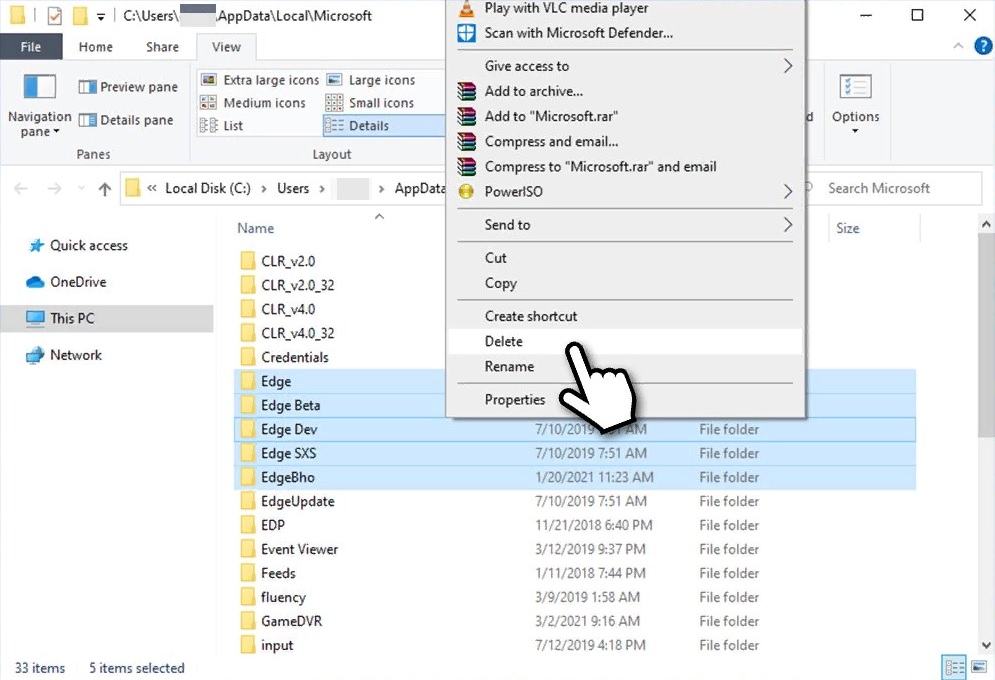Choose Details layout
Image resolution: width=995 pixels, height=680 pixels.
(384, 126)
